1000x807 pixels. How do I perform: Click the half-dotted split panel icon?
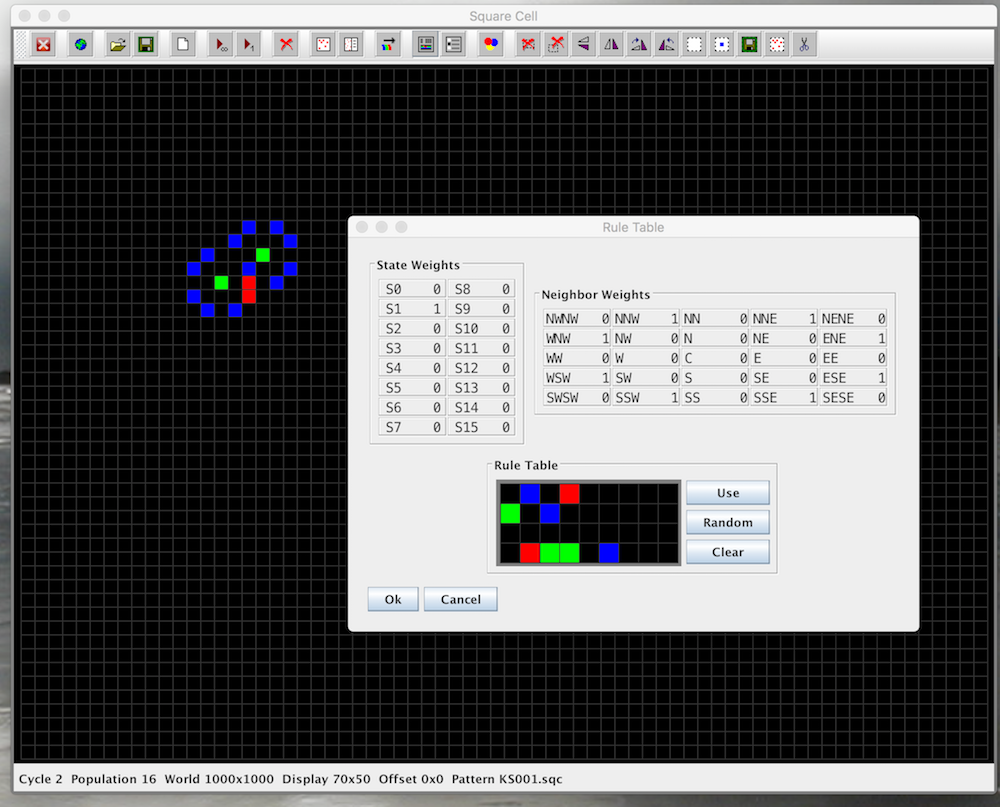351,45
